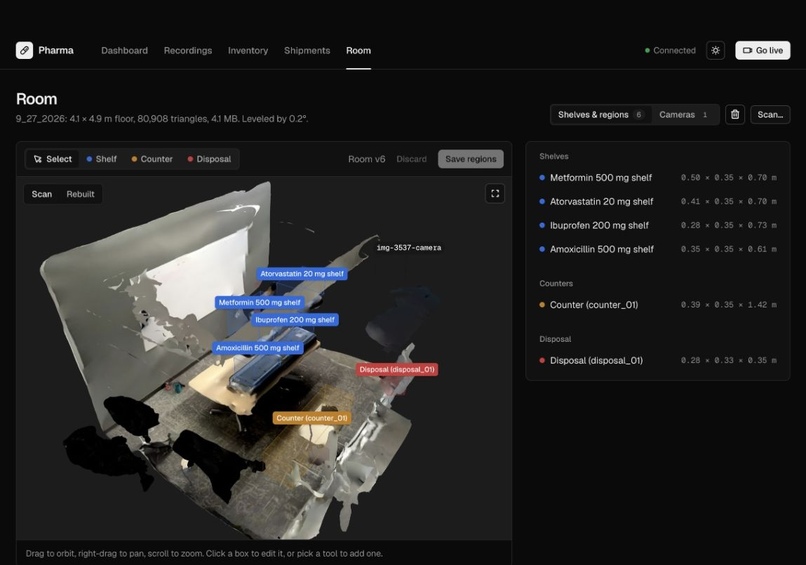Screen dimensions: 806x565
Task: Click red Disposal (disposal_01) label in 3D view
Action: (397, 370)
